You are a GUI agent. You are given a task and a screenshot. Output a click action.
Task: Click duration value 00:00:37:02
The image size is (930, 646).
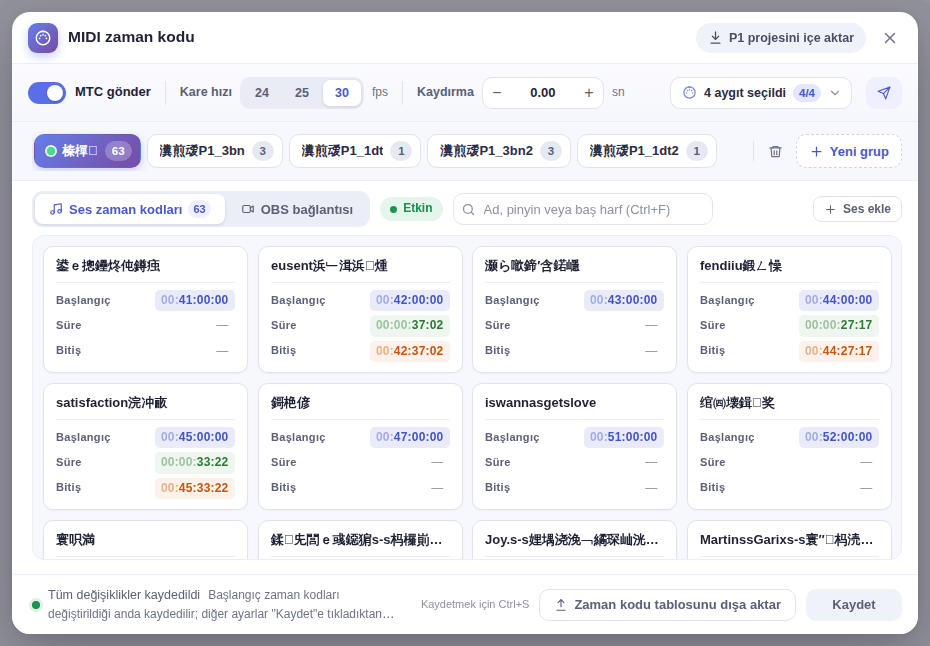pyautogui.click(x=409, y=325)
